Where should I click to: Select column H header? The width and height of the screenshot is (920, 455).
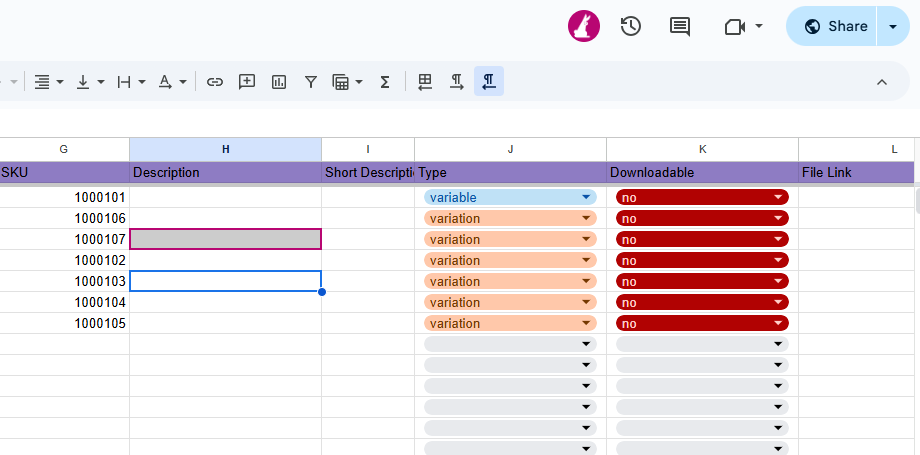(225, 149)
